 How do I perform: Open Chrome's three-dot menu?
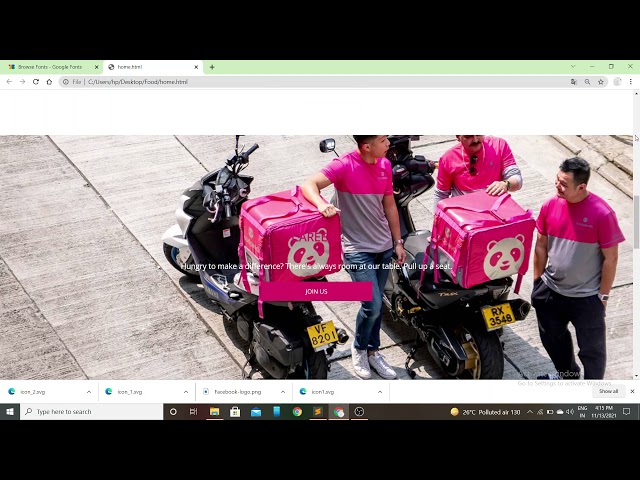tap(631, 82)
